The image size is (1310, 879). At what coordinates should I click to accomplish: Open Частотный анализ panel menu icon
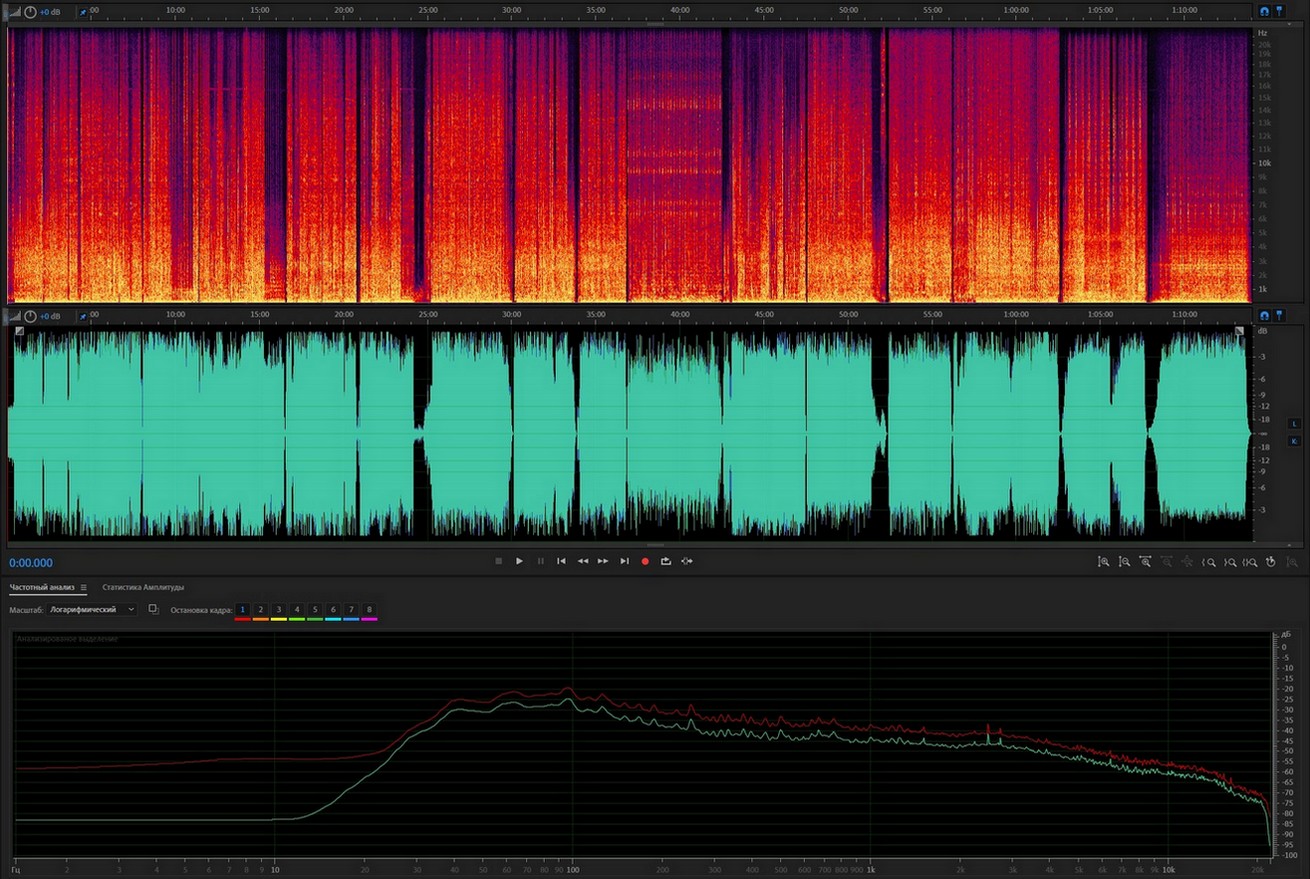(x=84, y=587)
